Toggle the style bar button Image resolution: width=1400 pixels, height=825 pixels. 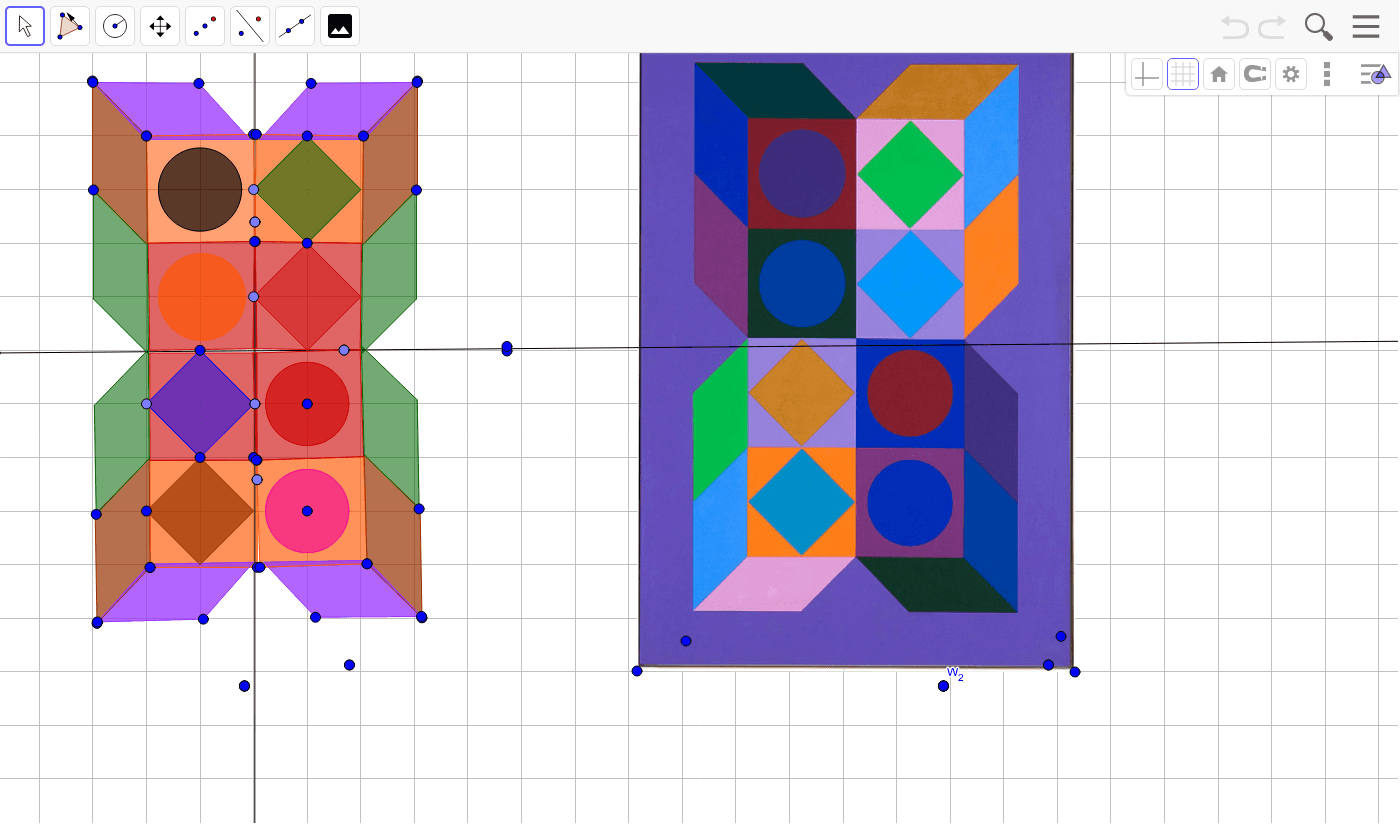coord(1376,74)
